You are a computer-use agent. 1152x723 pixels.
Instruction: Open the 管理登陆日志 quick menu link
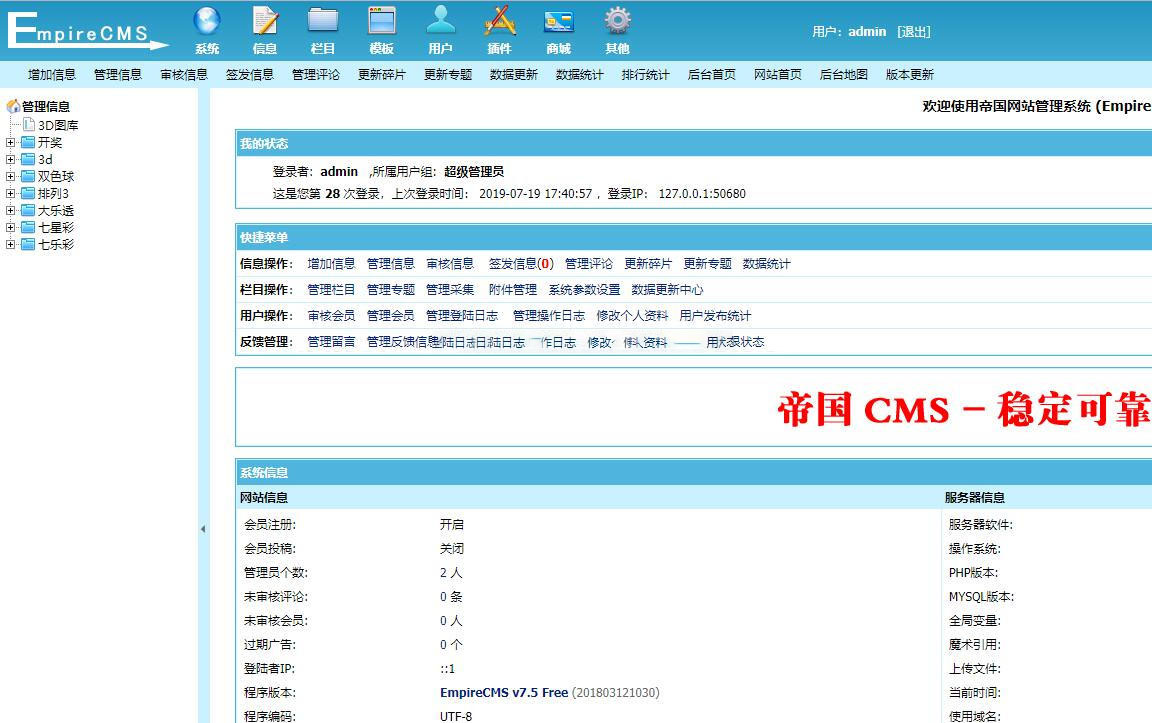point(462,316)
